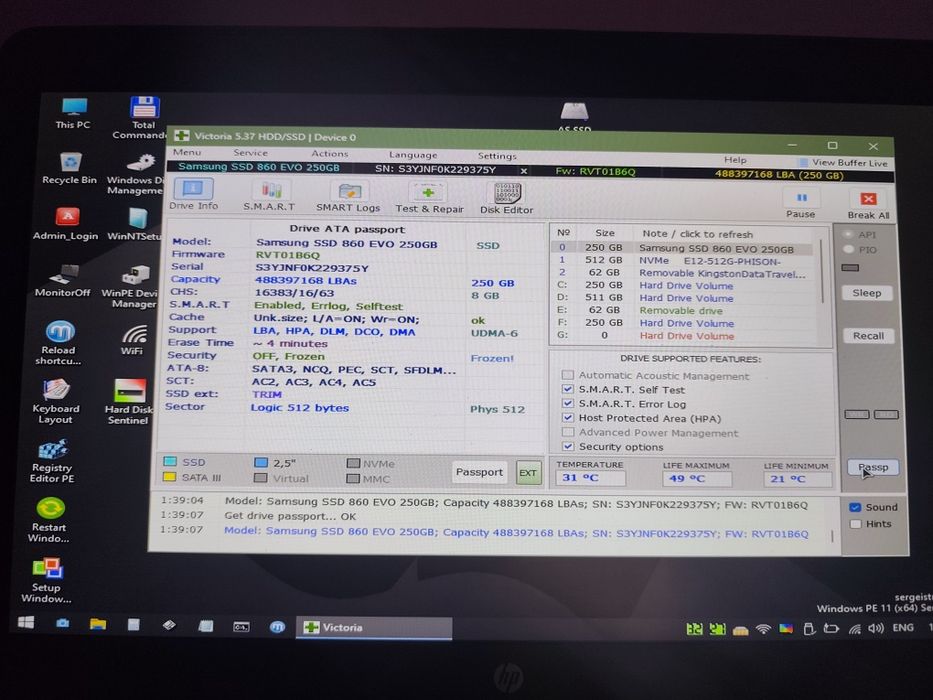Open the Actions menu

coord(330,154)
